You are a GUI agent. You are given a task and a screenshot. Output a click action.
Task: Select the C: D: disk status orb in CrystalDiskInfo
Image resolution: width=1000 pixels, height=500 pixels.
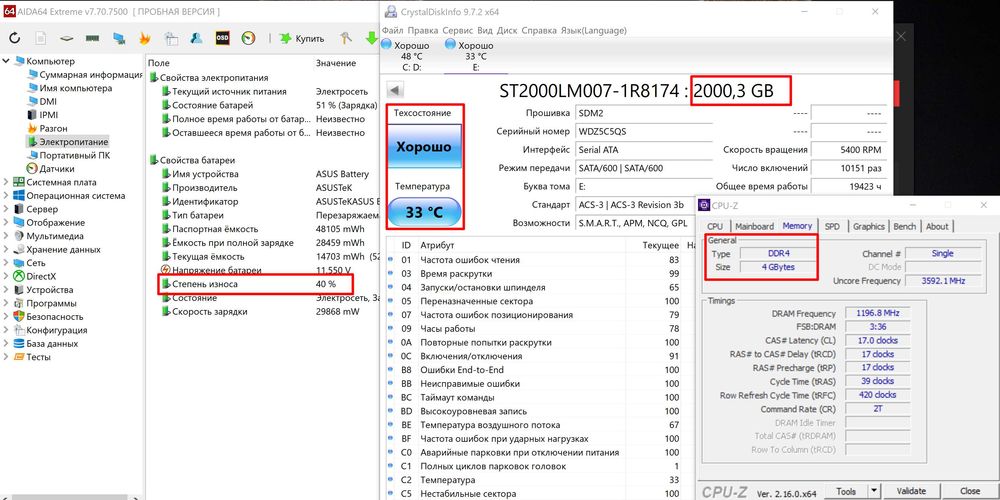(x=388, y=45)
